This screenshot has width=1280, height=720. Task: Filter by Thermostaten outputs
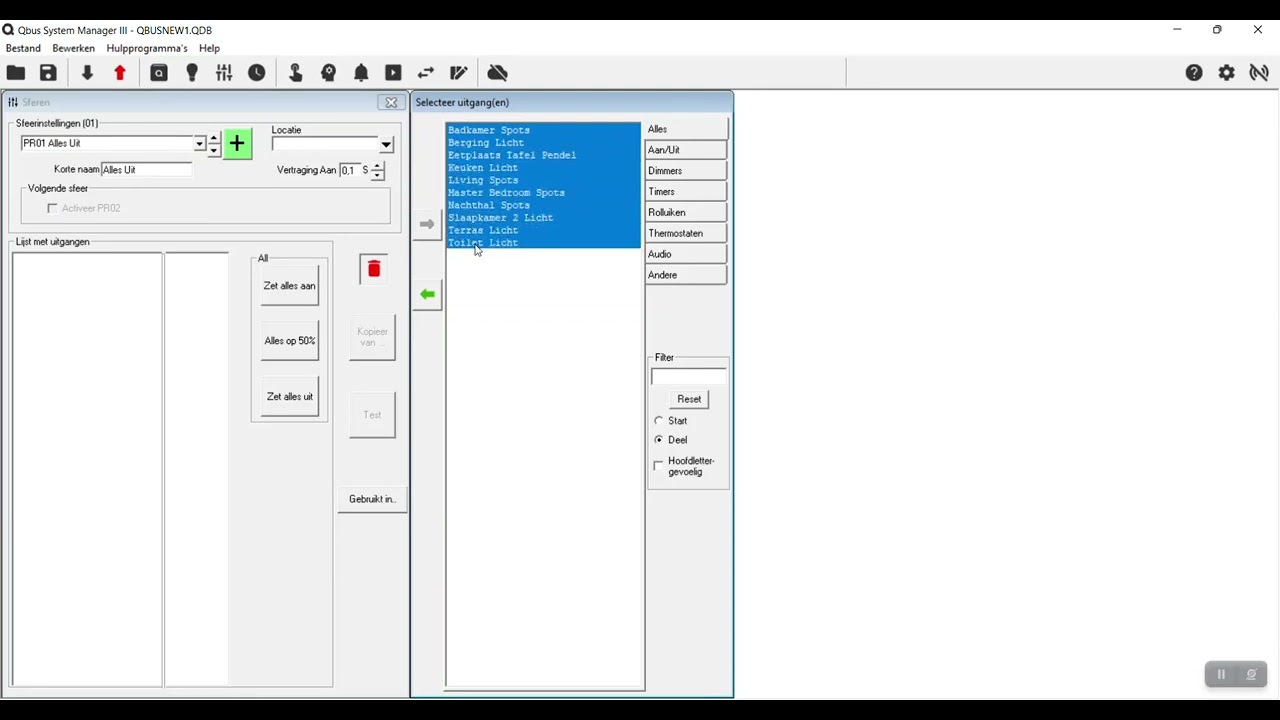click(x=686, y=234)
